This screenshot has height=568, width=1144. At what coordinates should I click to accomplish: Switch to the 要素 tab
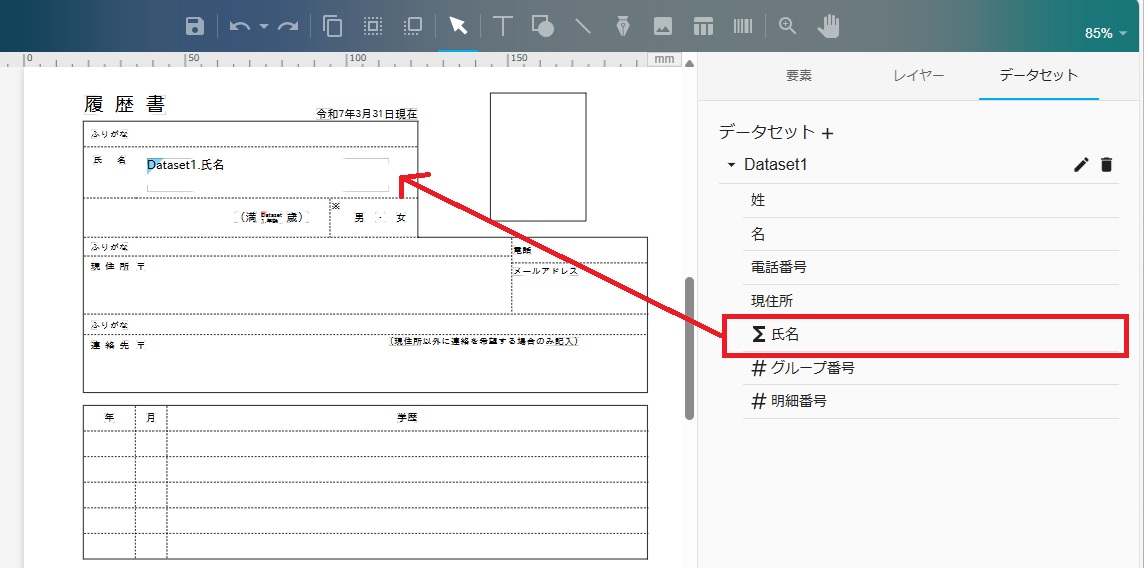pos(799,75)
